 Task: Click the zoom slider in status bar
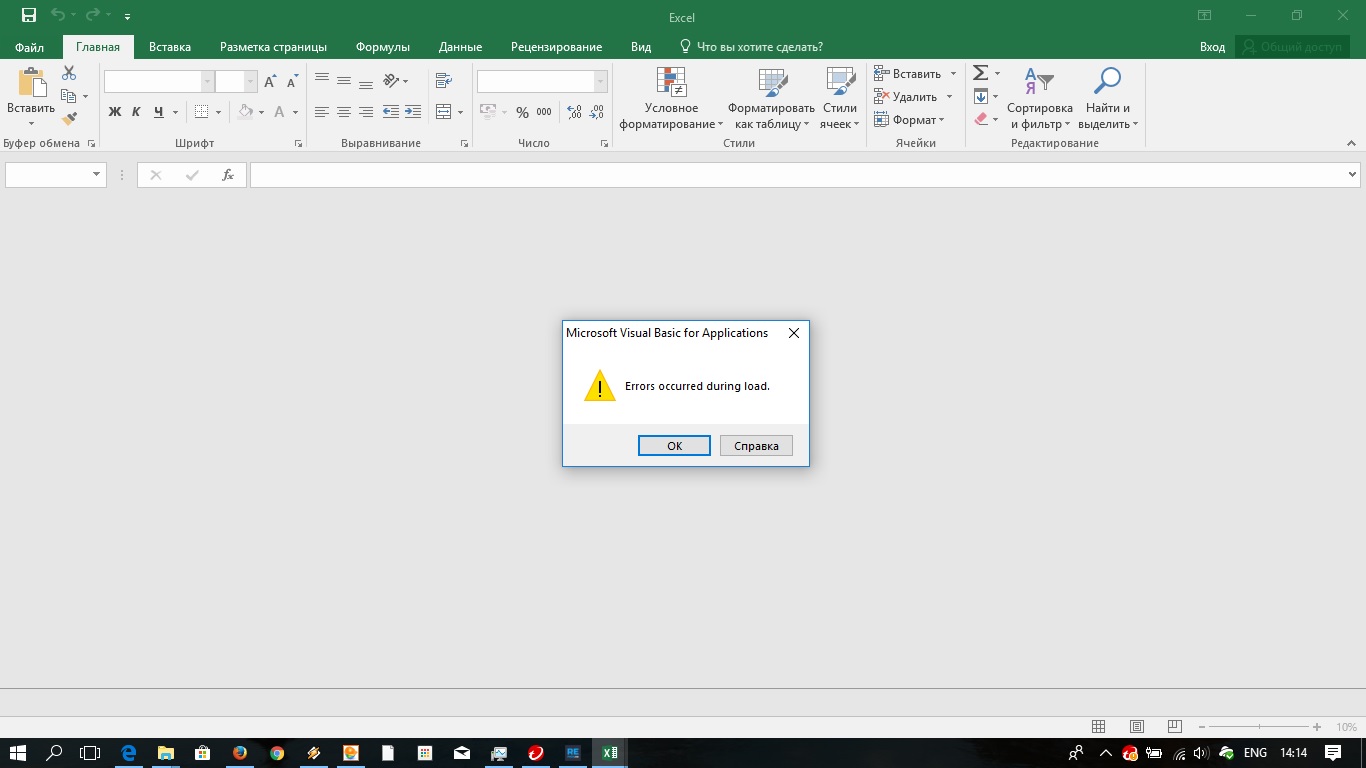[1260, 727]
